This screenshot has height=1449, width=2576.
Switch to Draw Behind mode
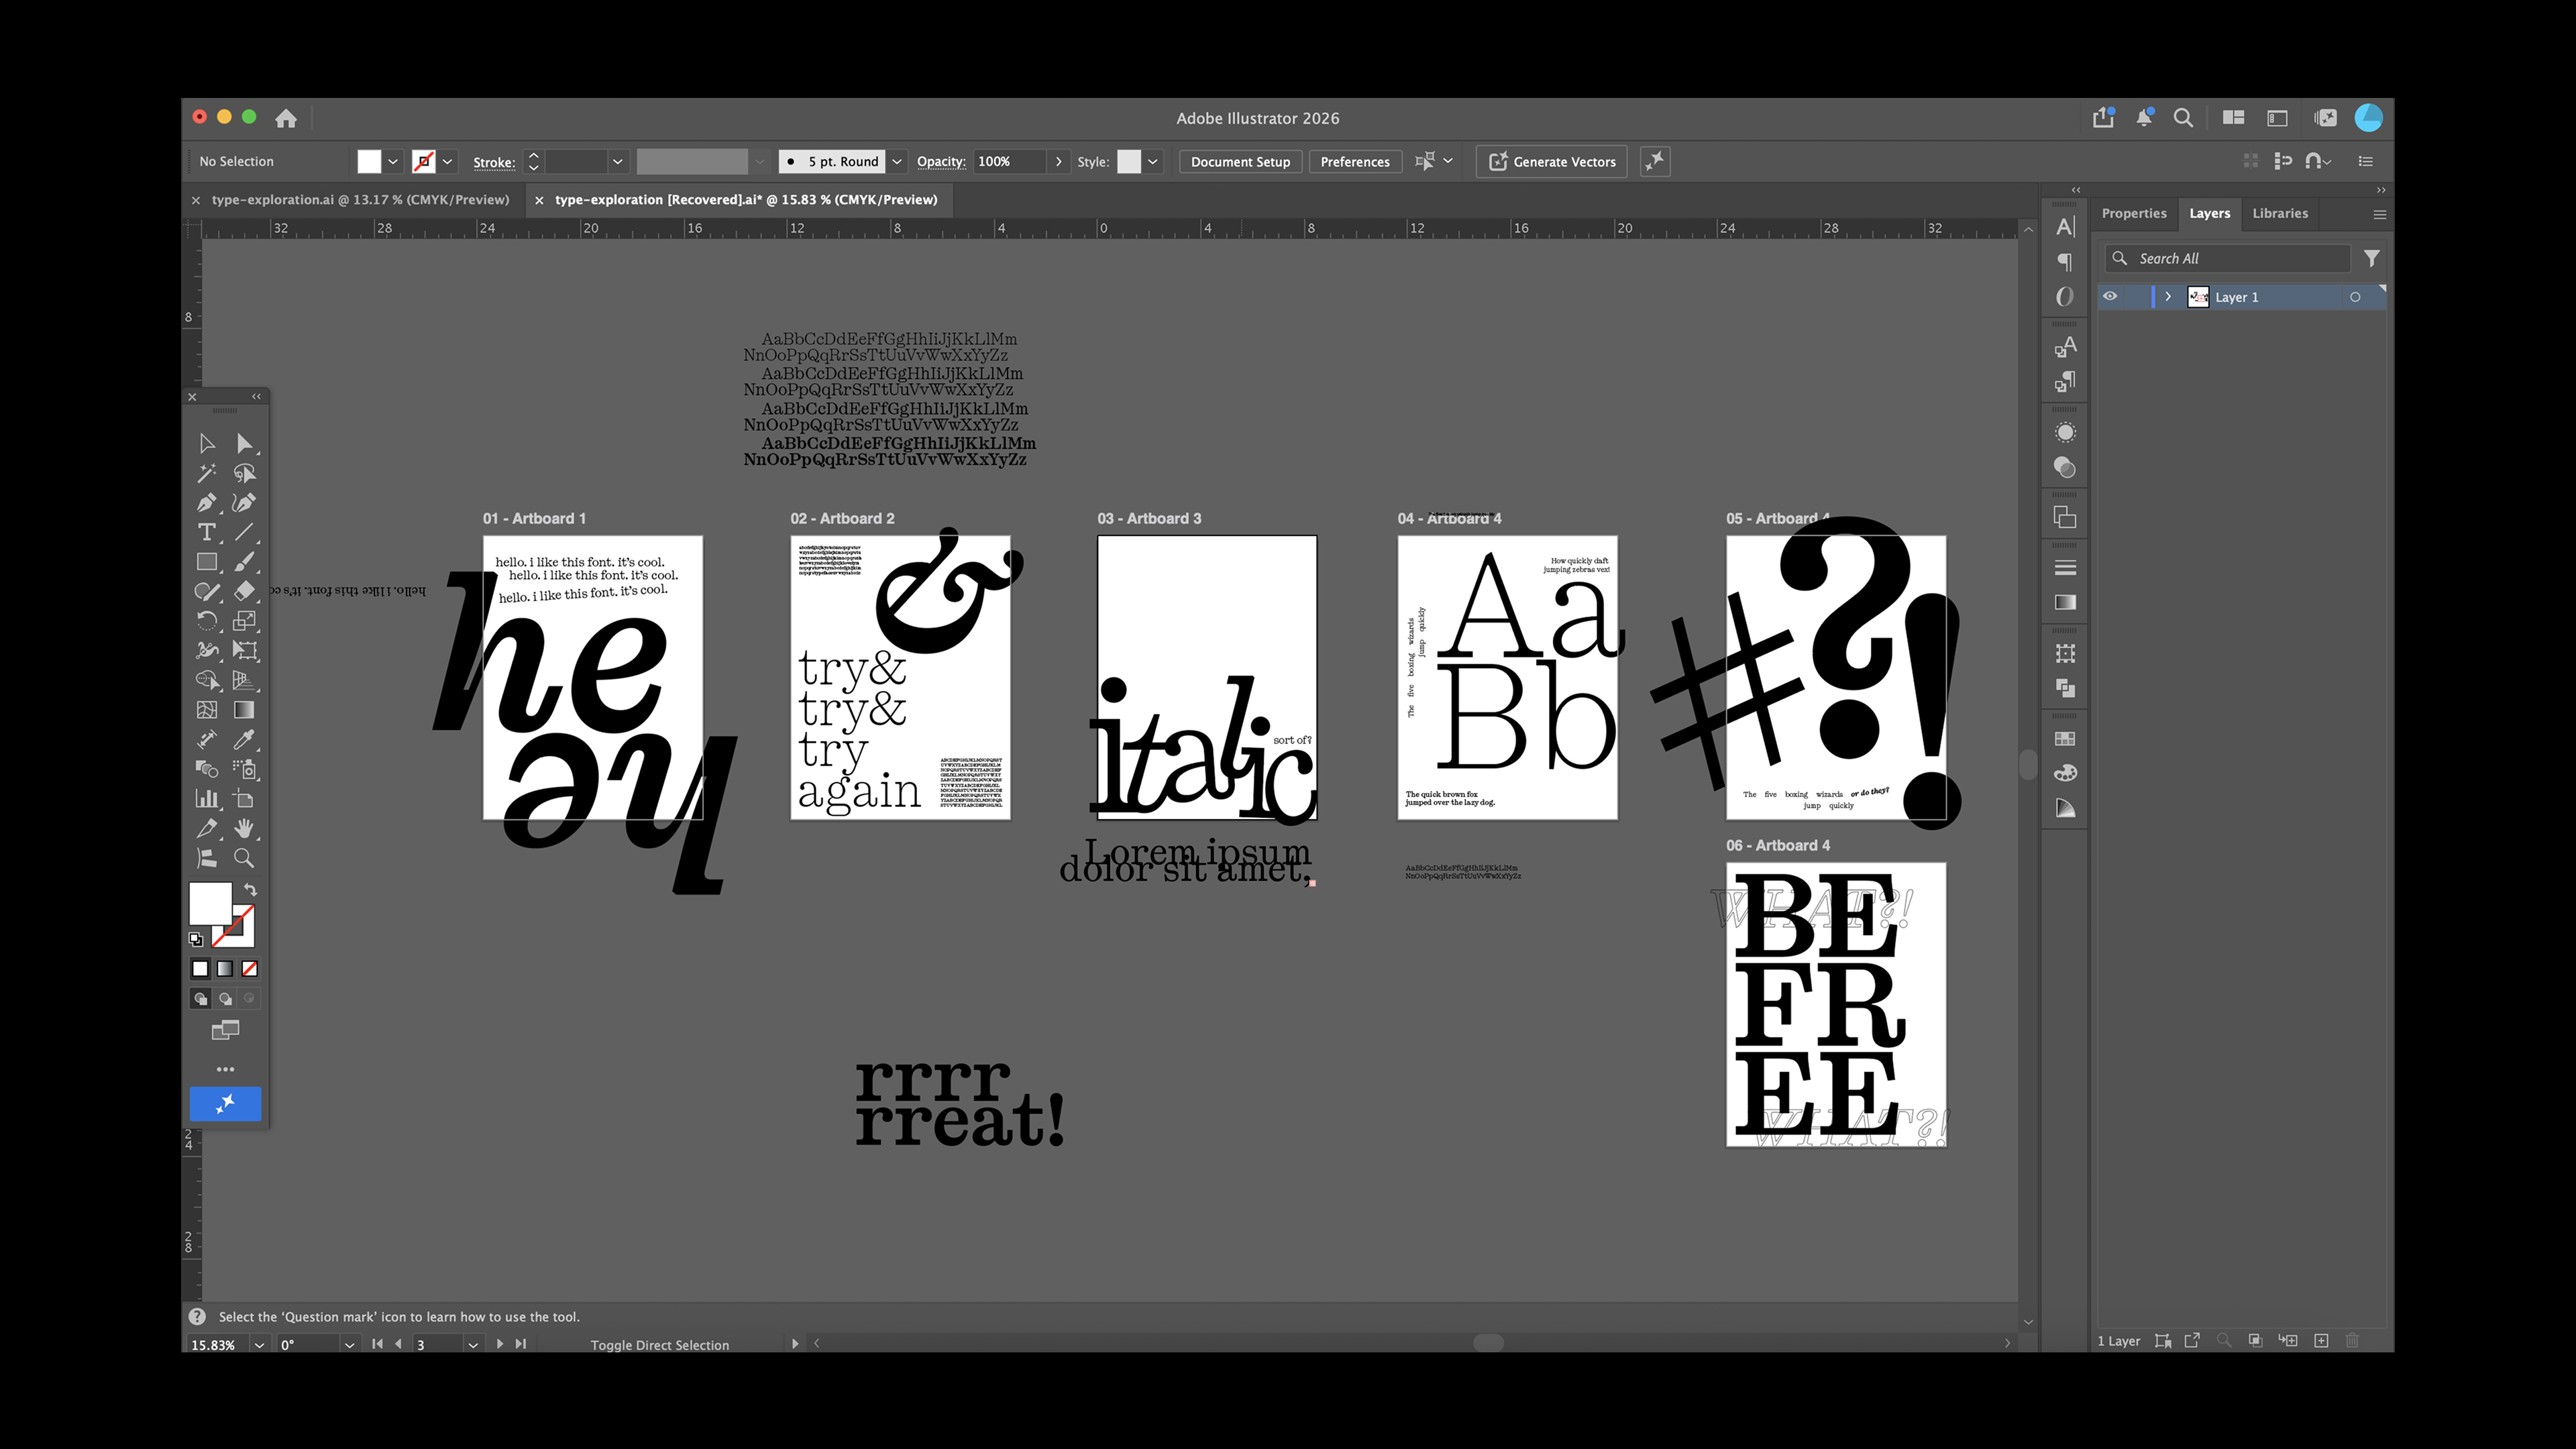[225, 998]
